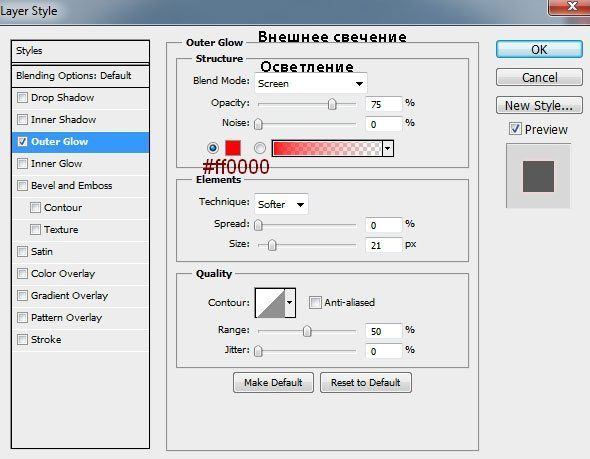Click the red glow color swatch
Screen dimensions: 590x459
pyautogui.click(x=233, y=148)
